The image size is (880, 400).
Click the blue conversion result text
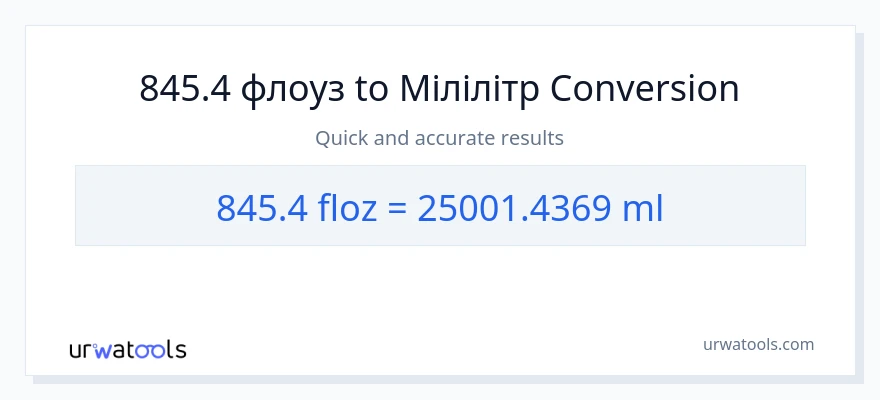(440, 207)
